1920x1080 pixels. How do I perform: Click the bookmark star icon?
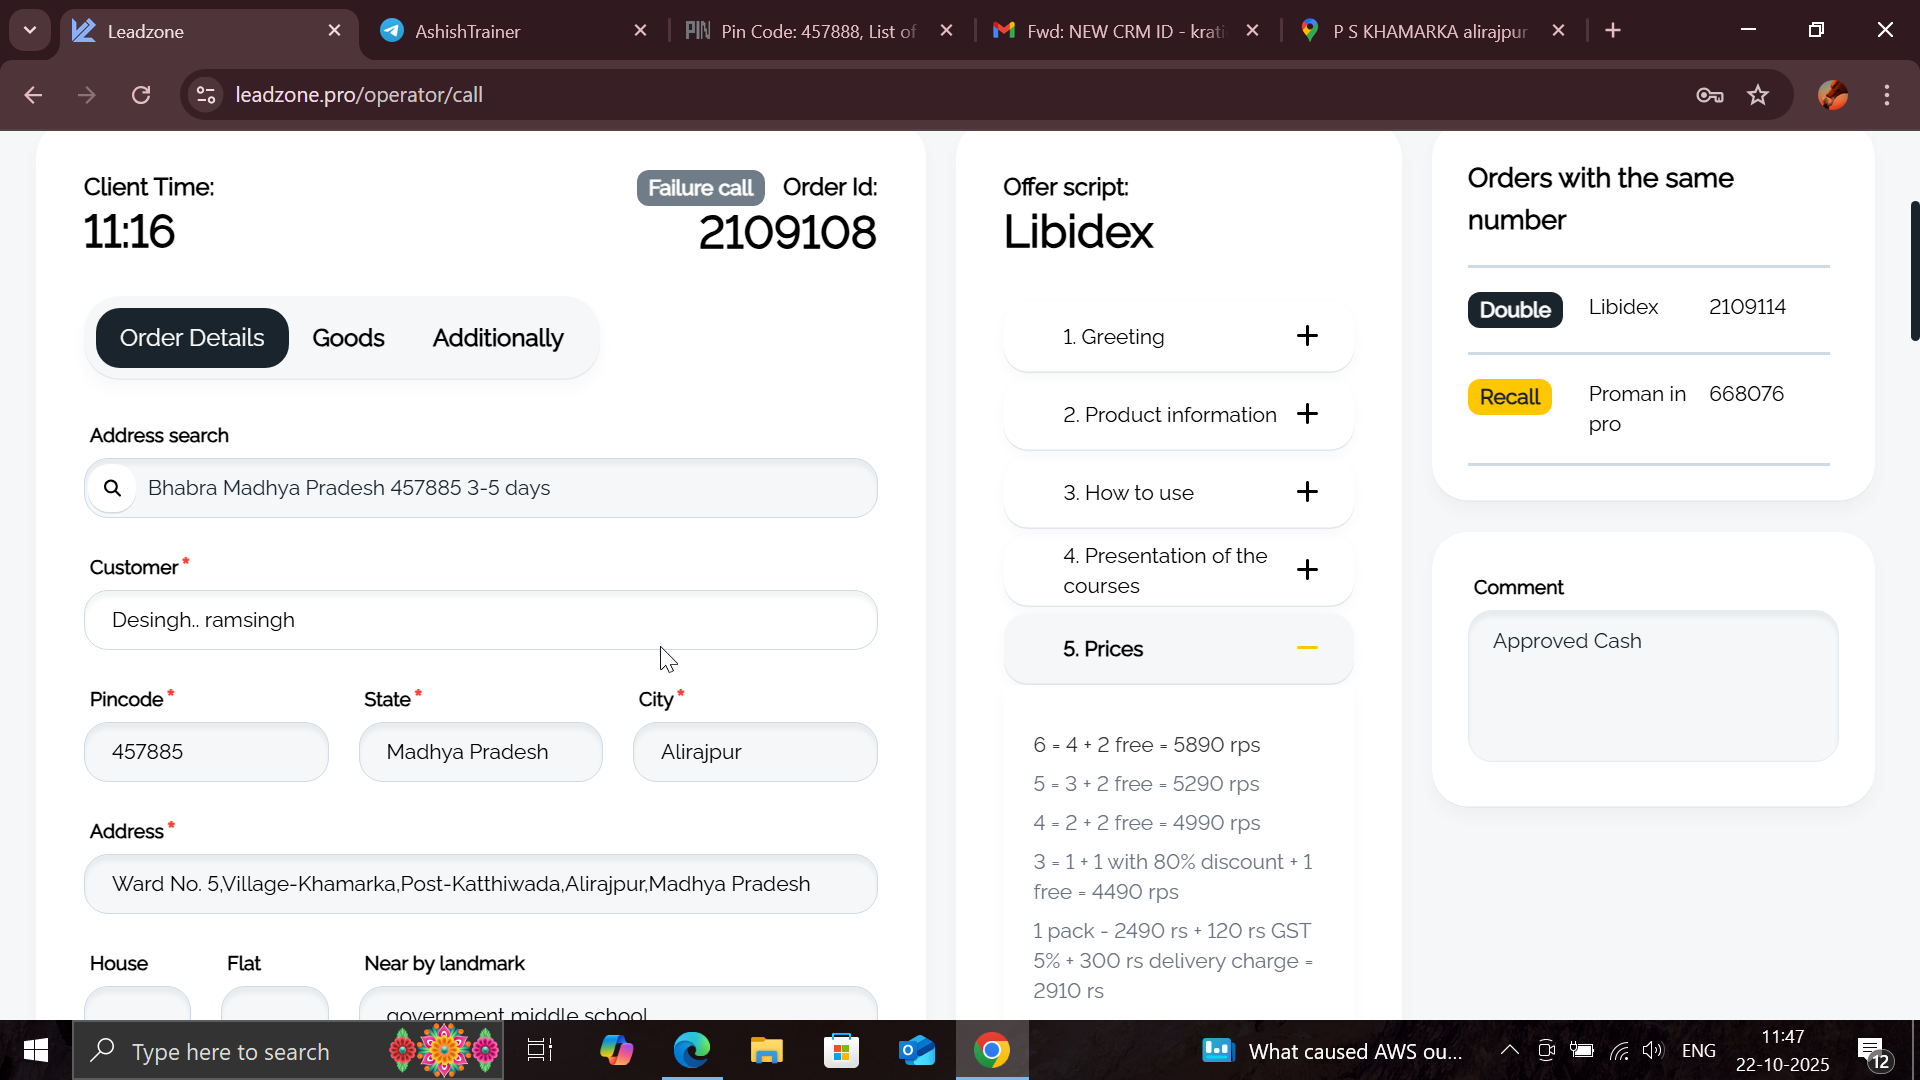click(1758, 95)
